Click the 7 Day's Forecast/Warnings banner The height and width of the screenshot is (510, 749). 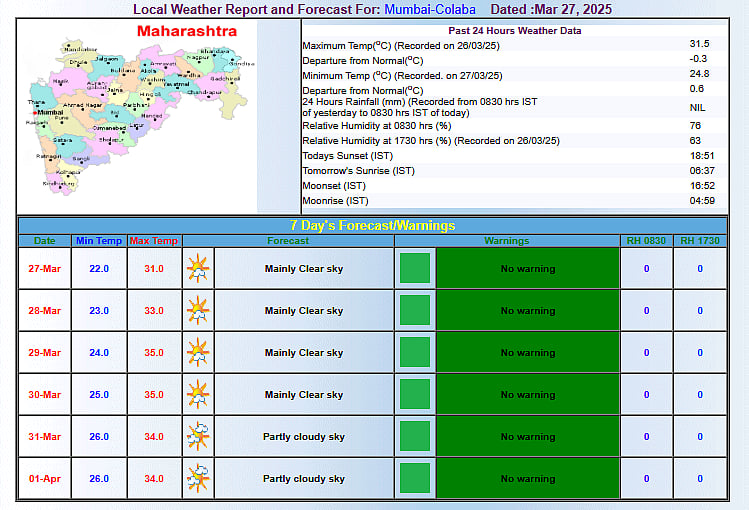tap(373, 225)
